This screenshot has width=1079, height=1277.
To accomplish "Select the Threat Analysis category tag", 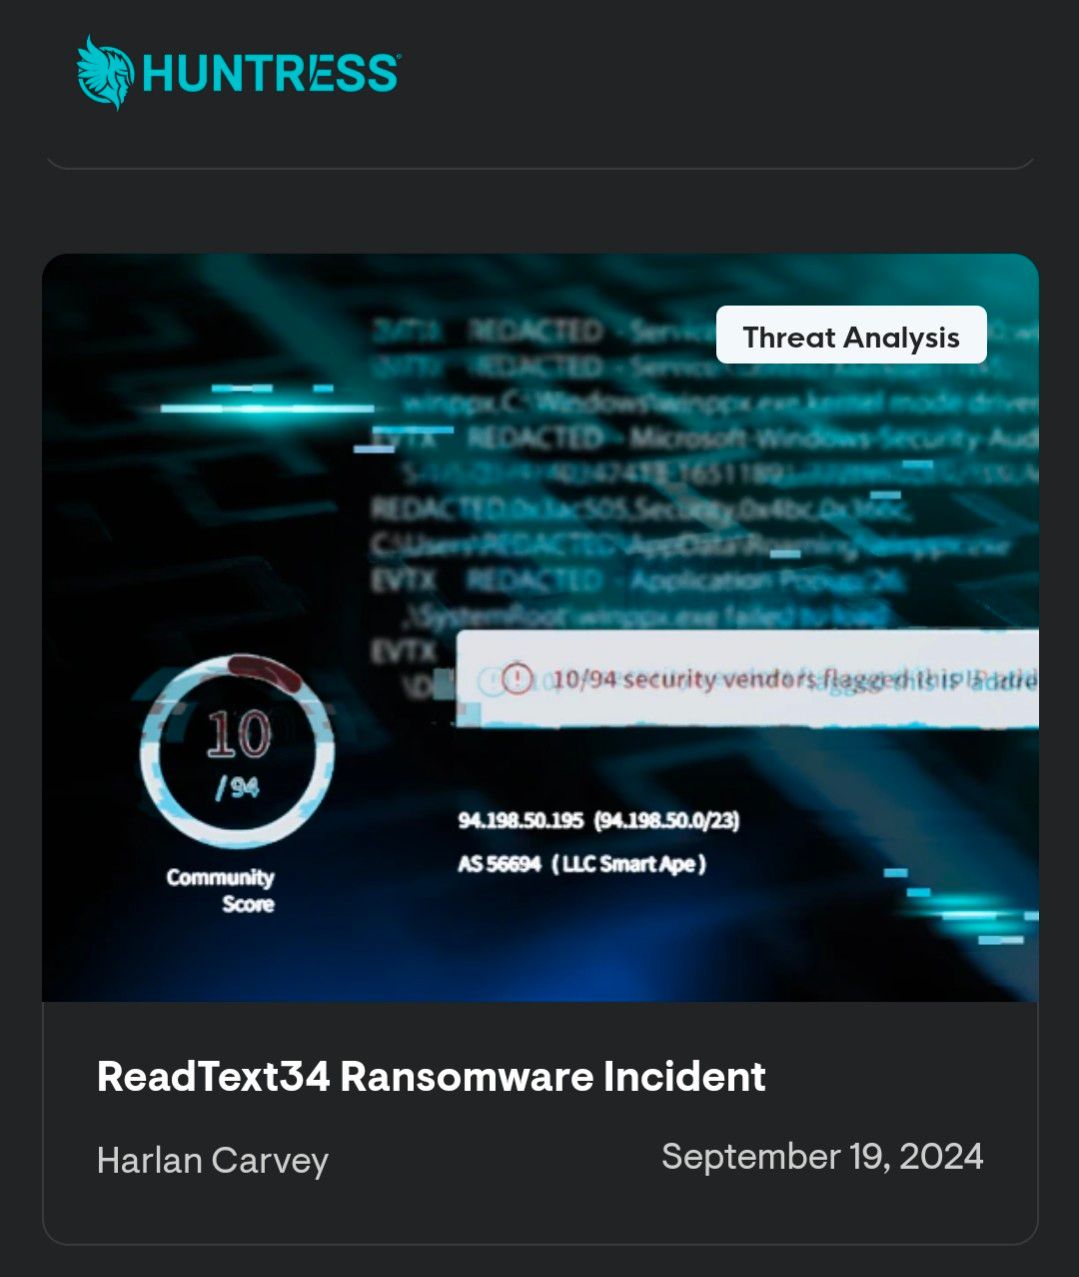I will pyautogui.click(x=851, y=337).
